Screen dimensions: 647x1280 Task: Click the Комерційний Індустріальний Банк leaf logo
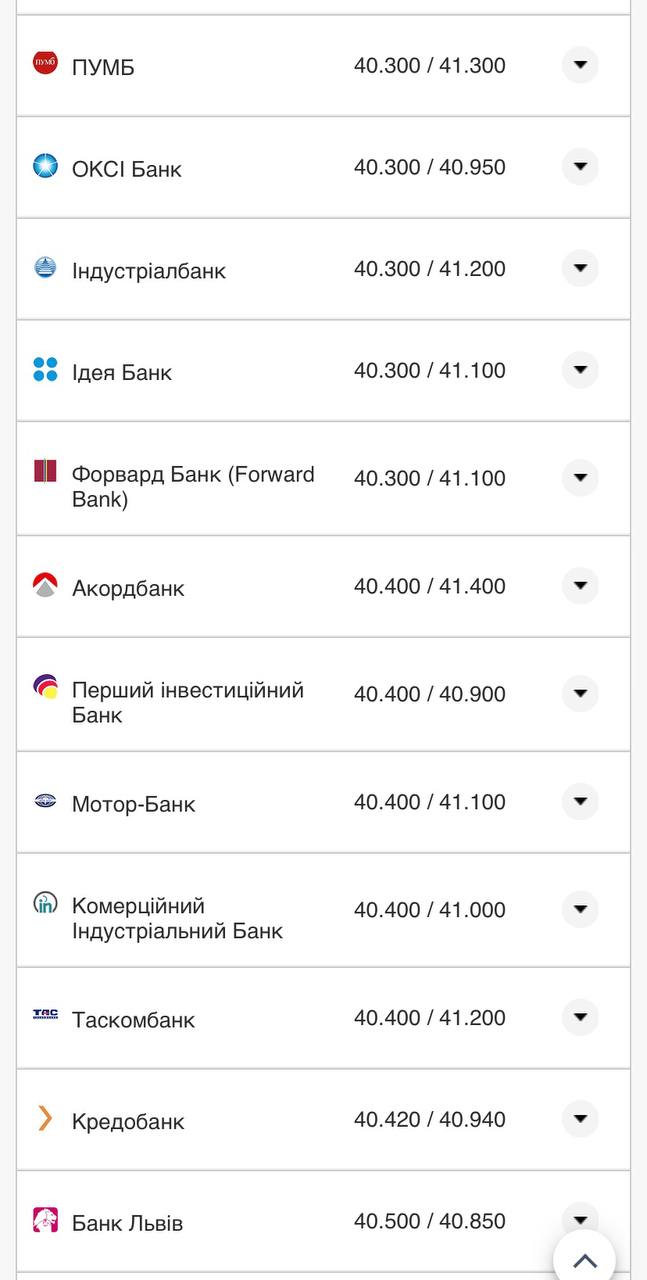pyautogui.click(x=44, y=903)
